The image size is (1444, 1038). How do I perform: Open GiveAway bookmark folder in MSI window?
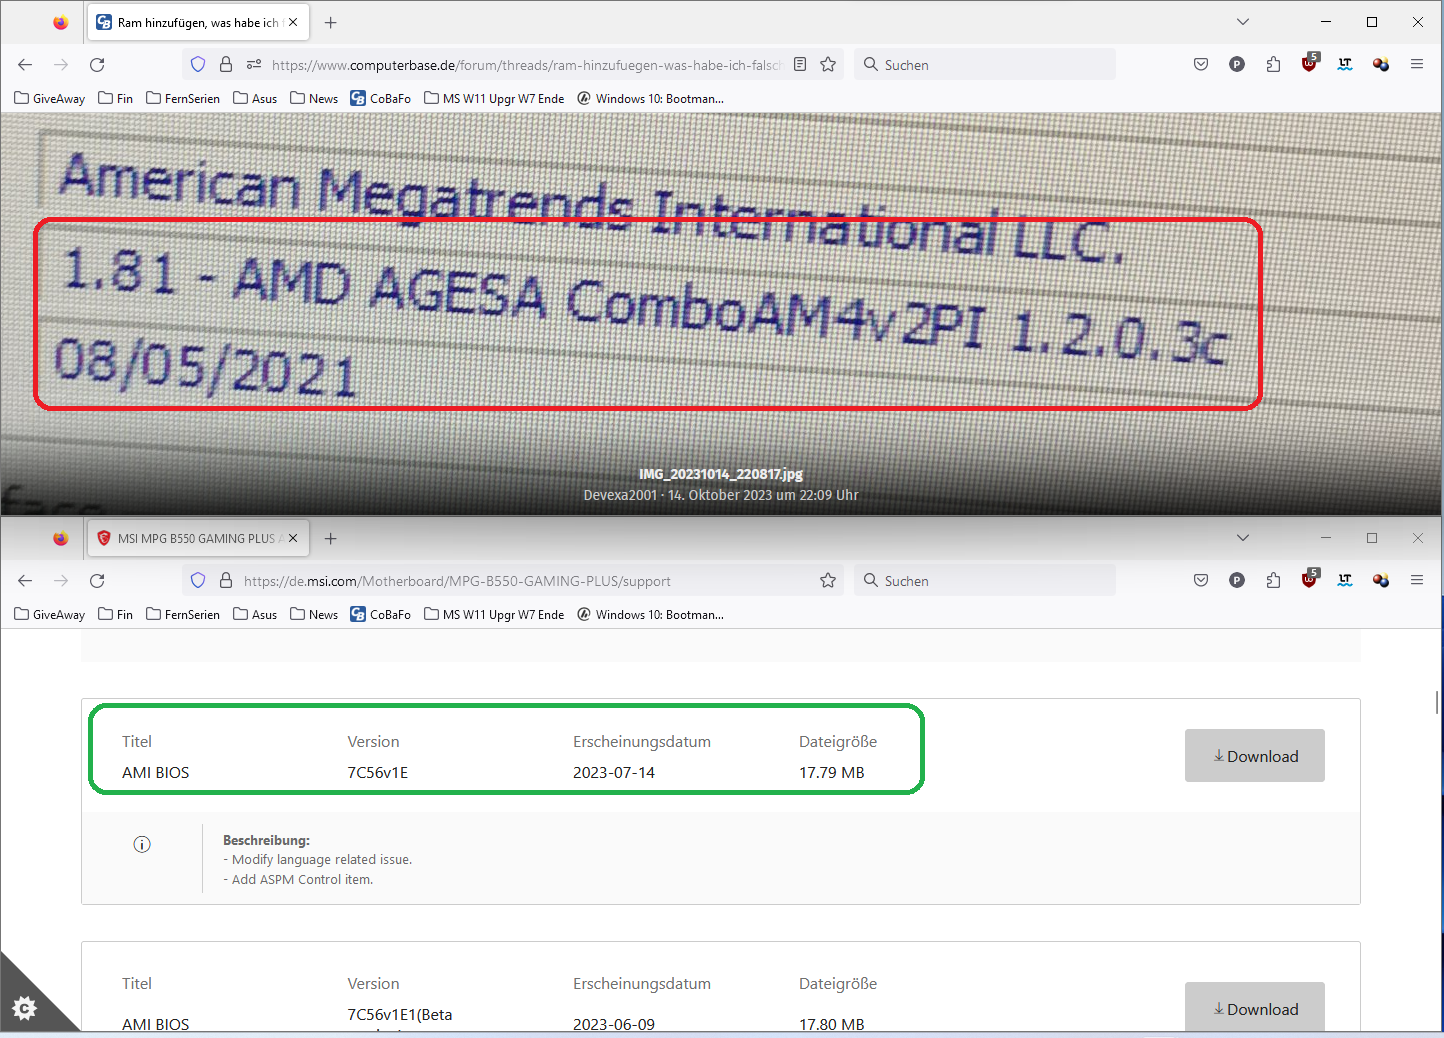point(50,615)
